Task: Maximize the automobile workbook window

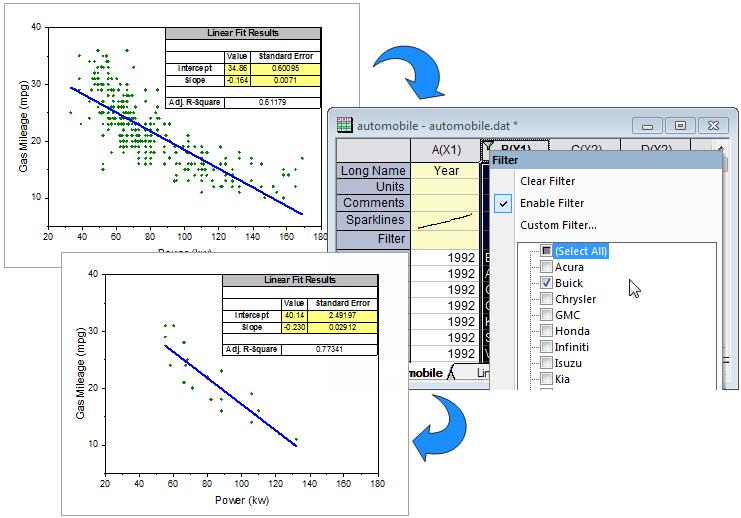Action: click(x=680, y=125)
